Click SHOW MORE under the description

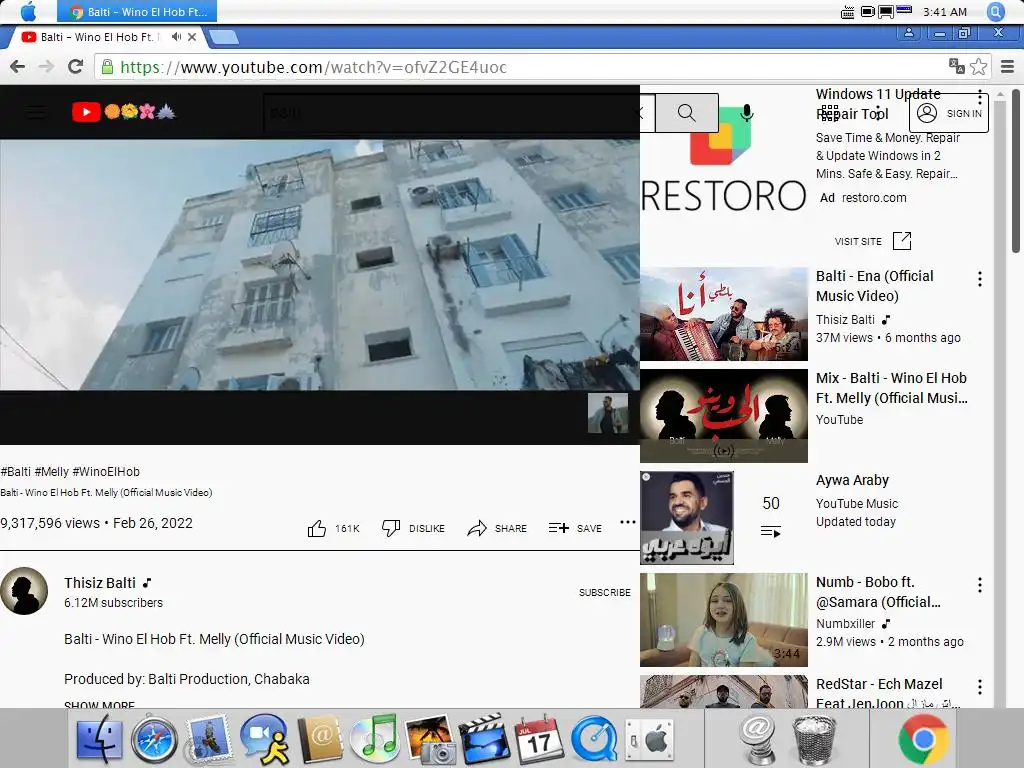click(99, 705)
